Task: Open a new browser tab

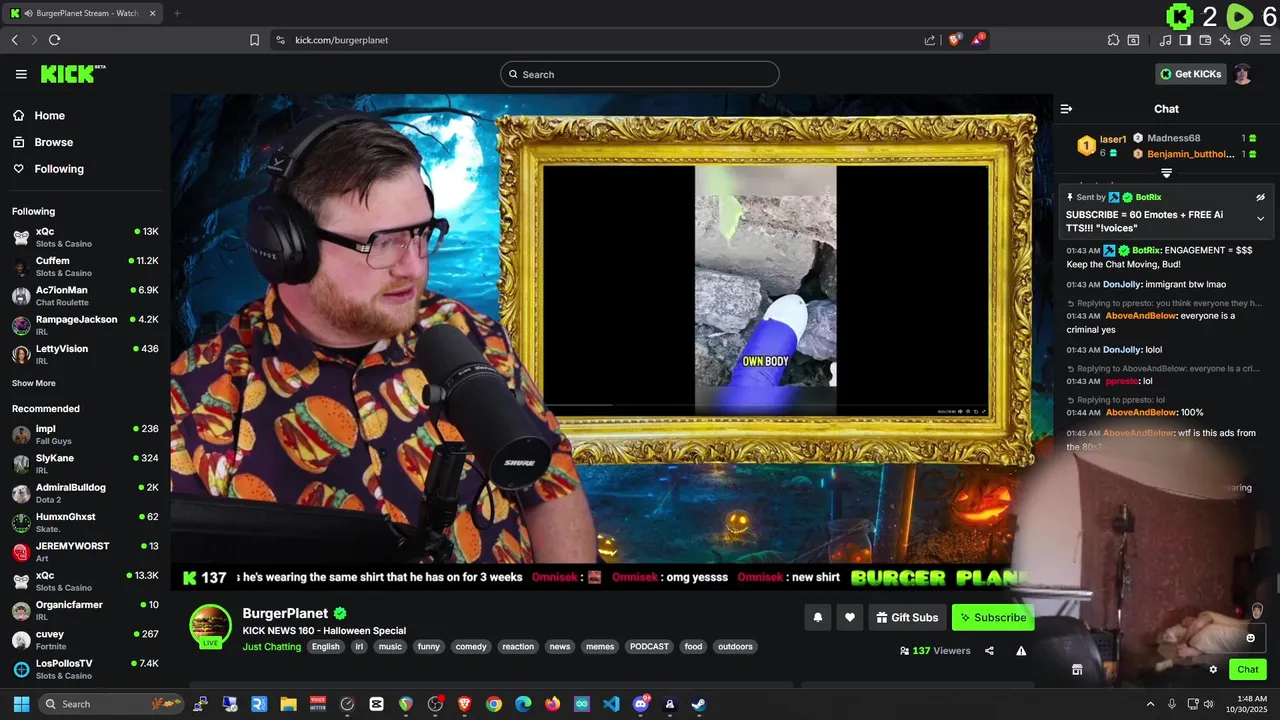Action: click(x=177, y=13)
